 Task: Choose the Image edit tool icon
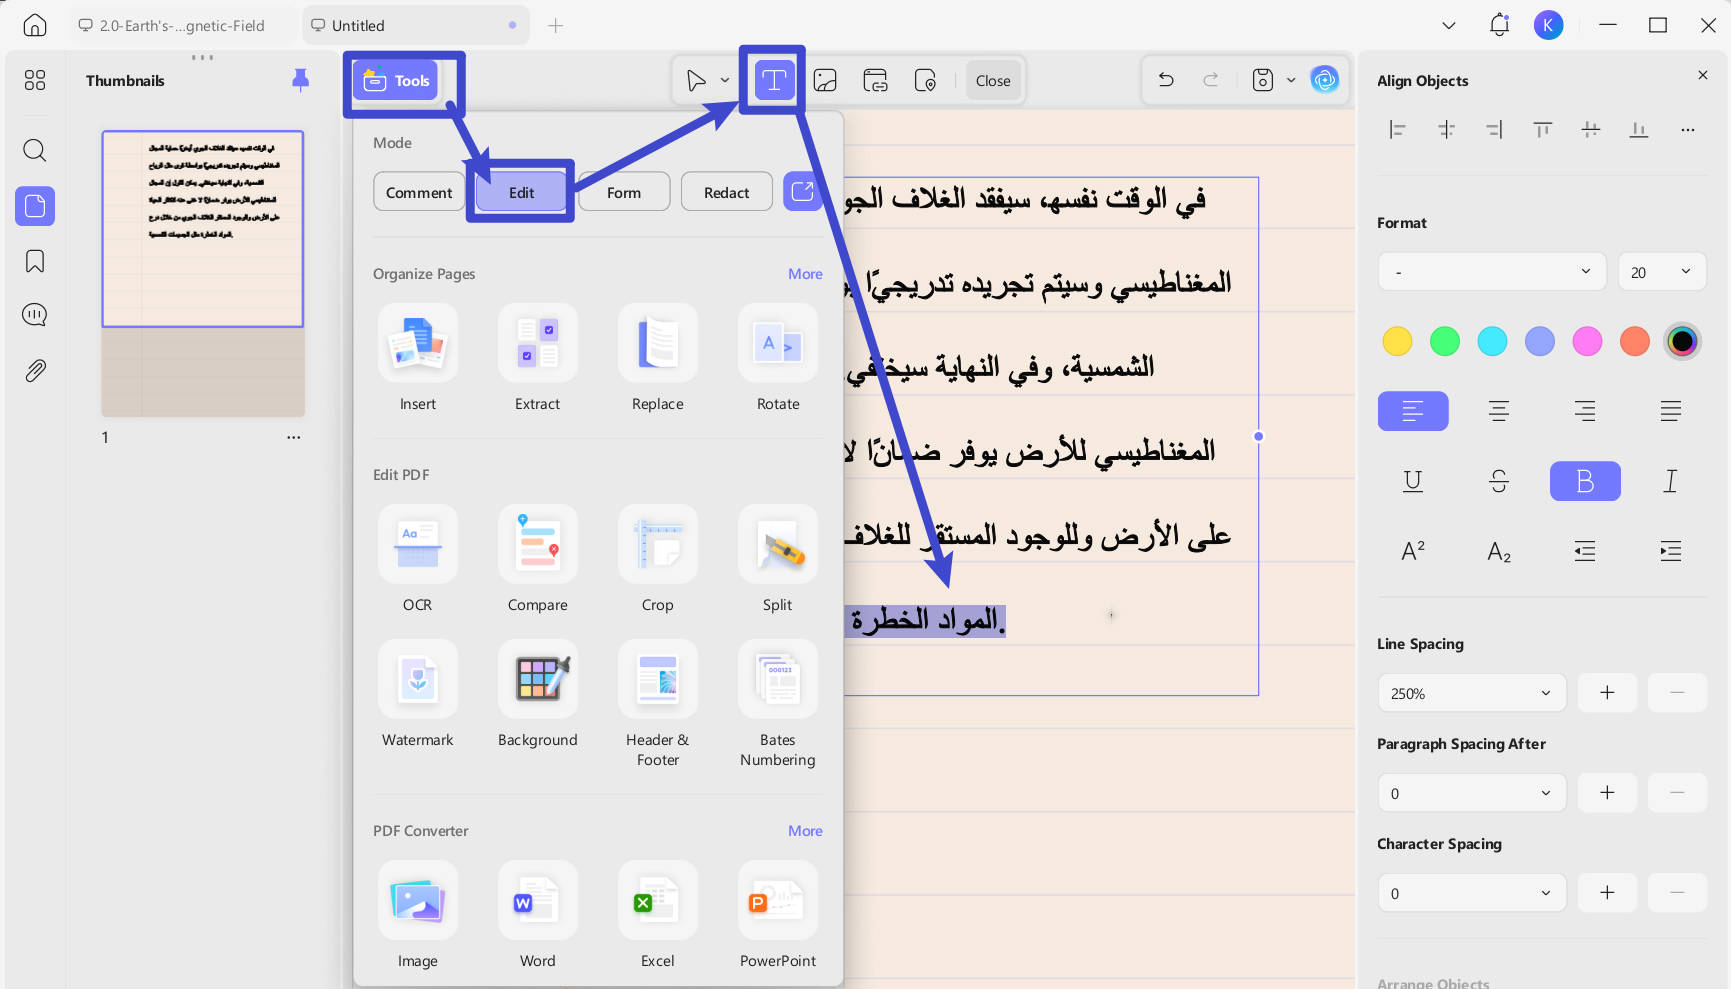(x=825, y=80)
